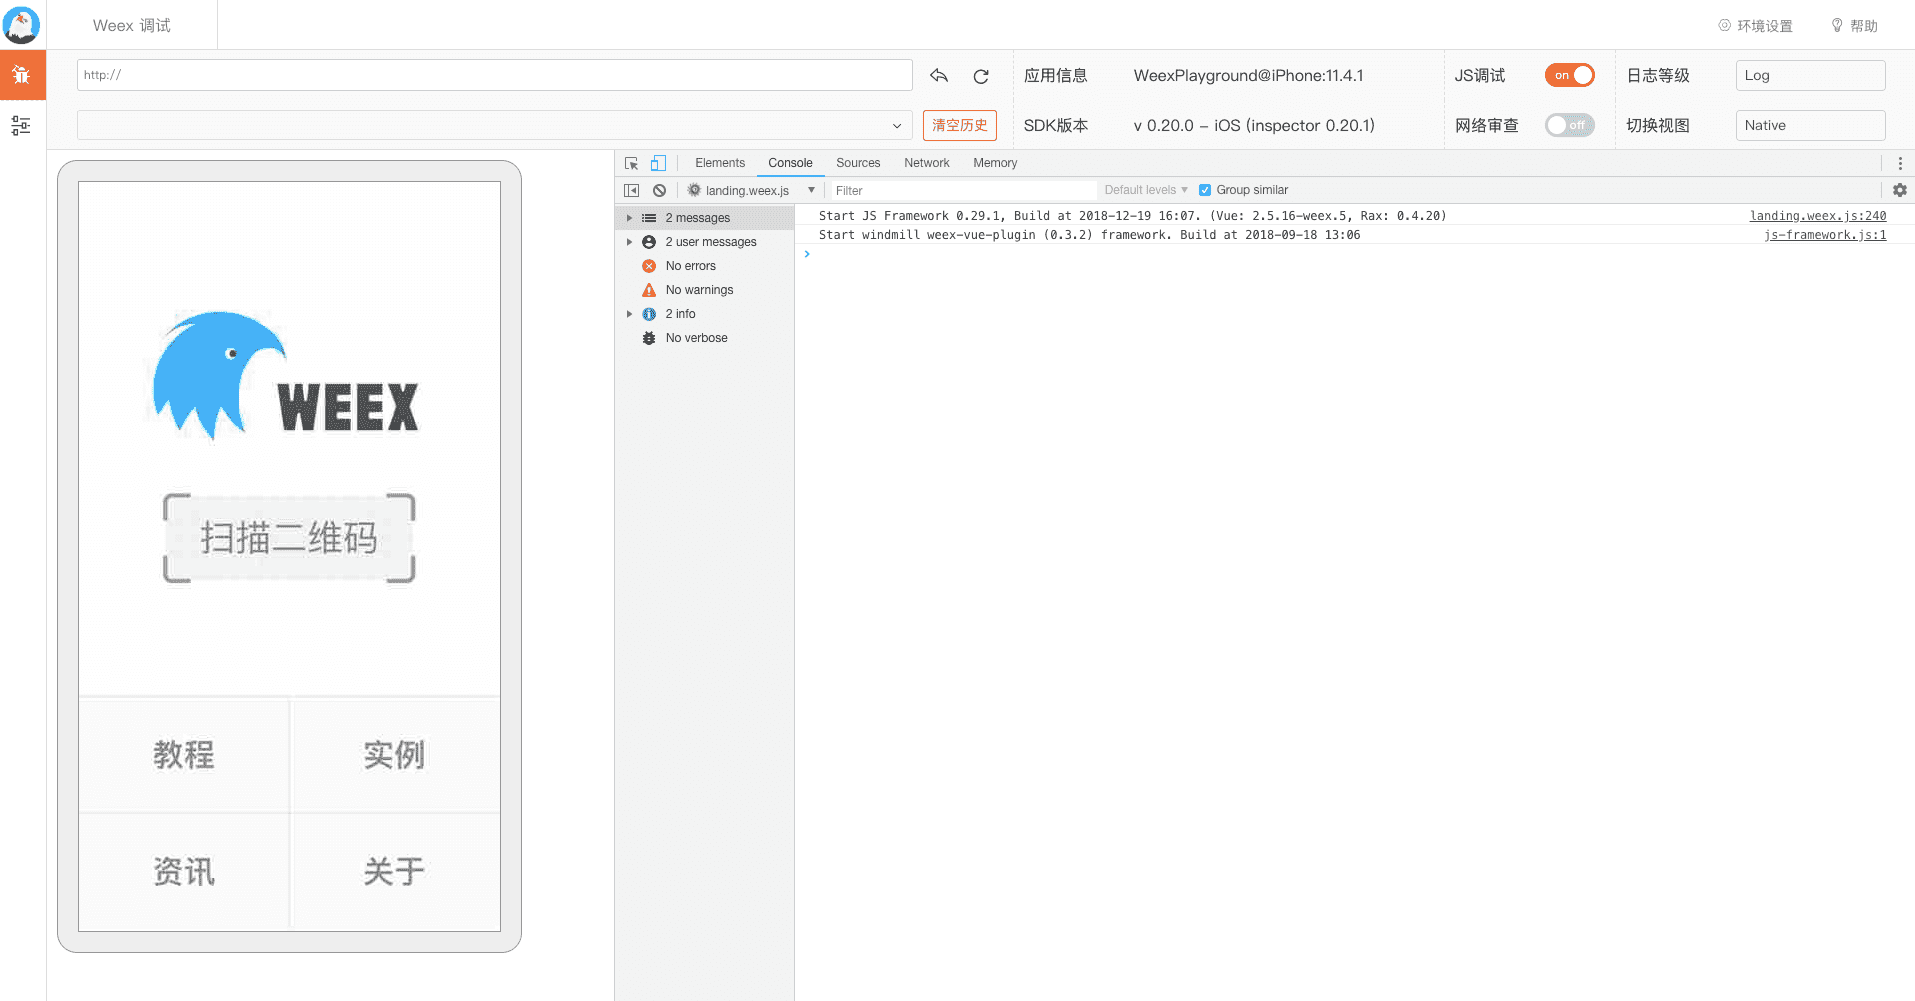Select No errors sidebar row
1915x1001 pixels.
(704, 266)
